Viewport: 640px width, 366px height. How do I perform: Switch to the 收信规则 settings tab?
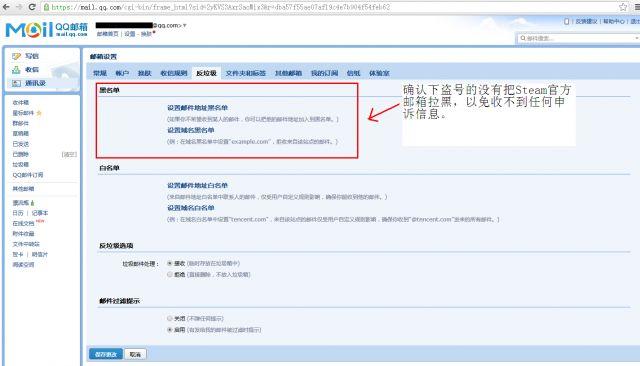point(174,73)
